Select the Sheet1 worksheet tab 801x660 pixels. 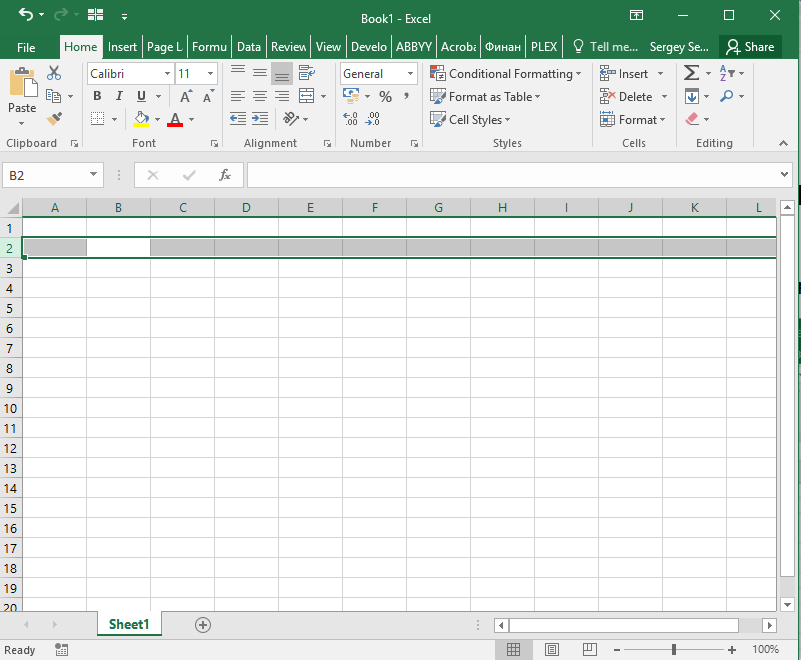coord(129,624)
